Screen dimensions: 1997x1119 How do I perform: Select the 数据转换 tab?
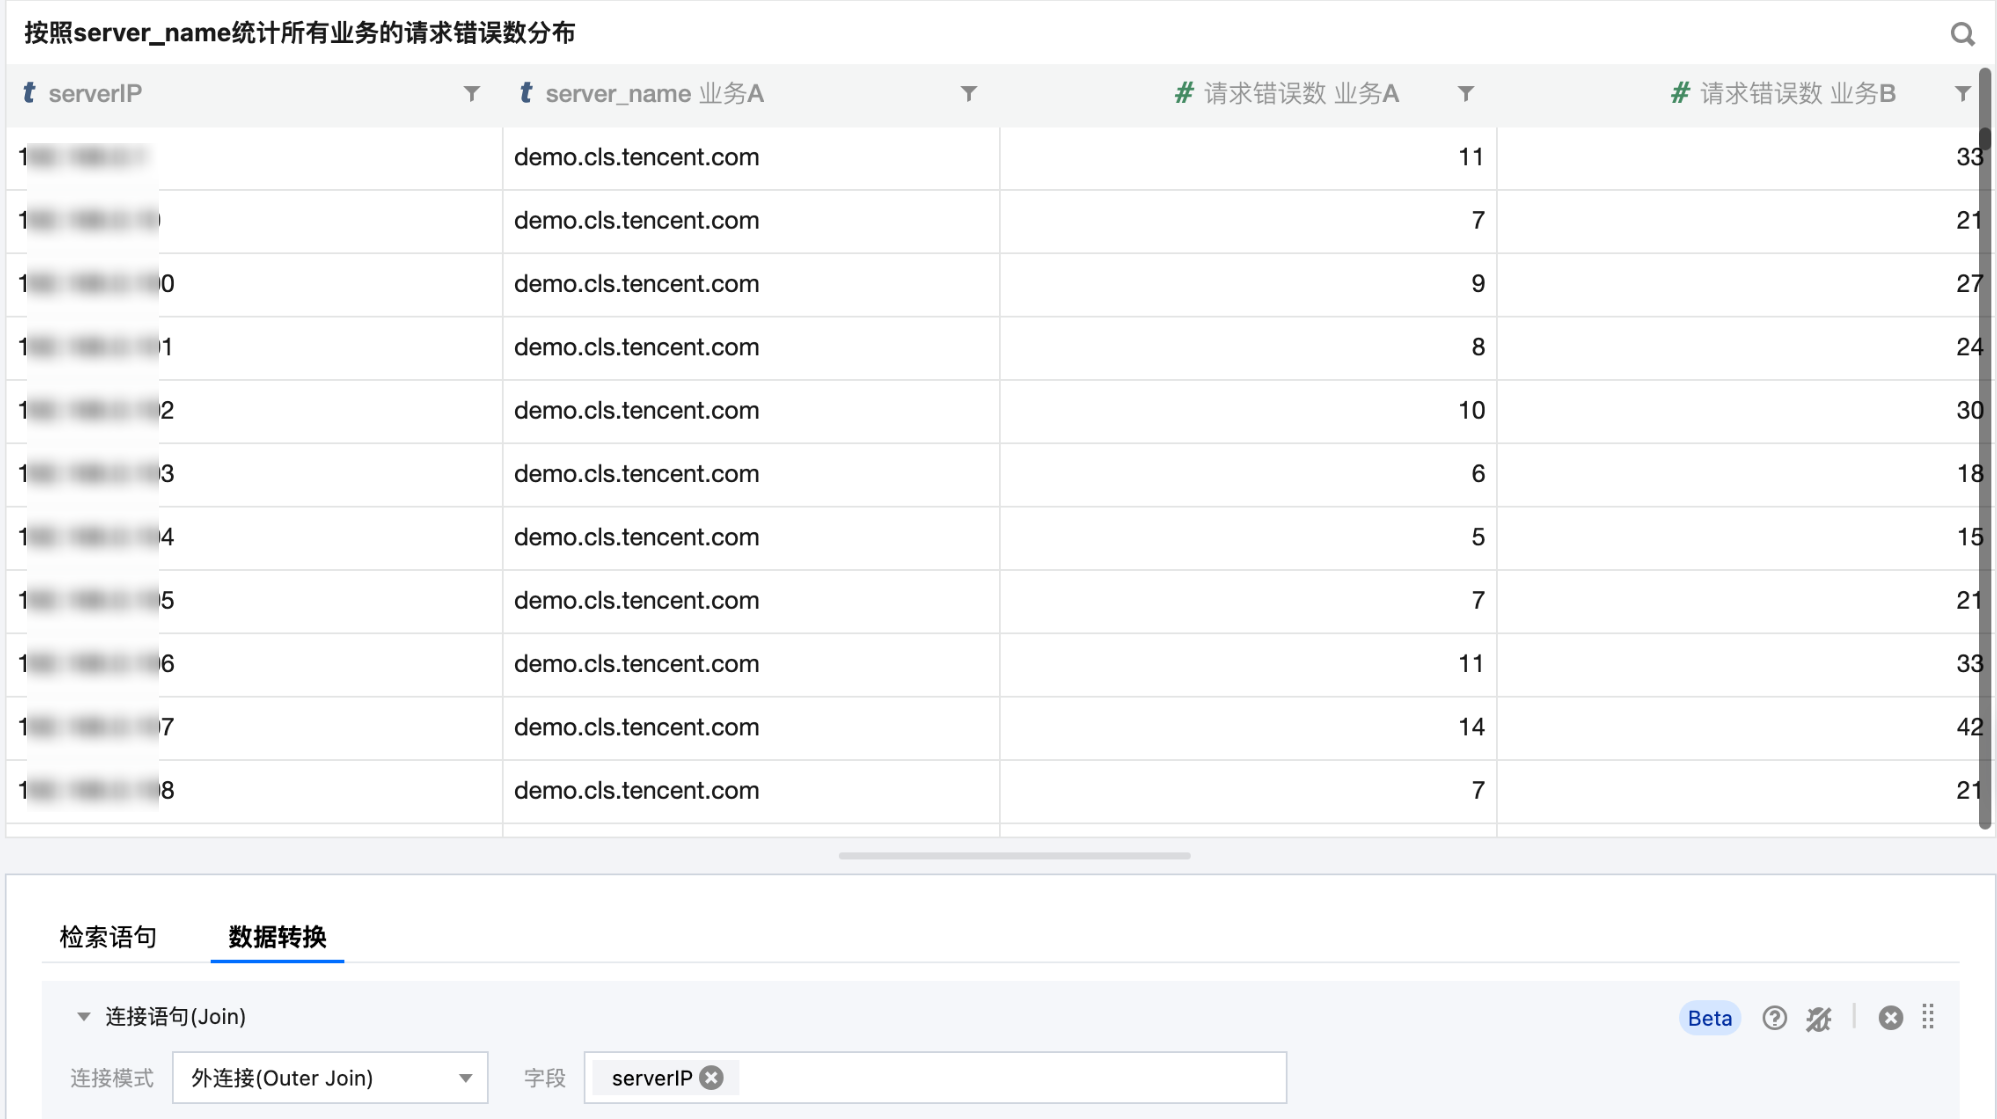[277, 937]
